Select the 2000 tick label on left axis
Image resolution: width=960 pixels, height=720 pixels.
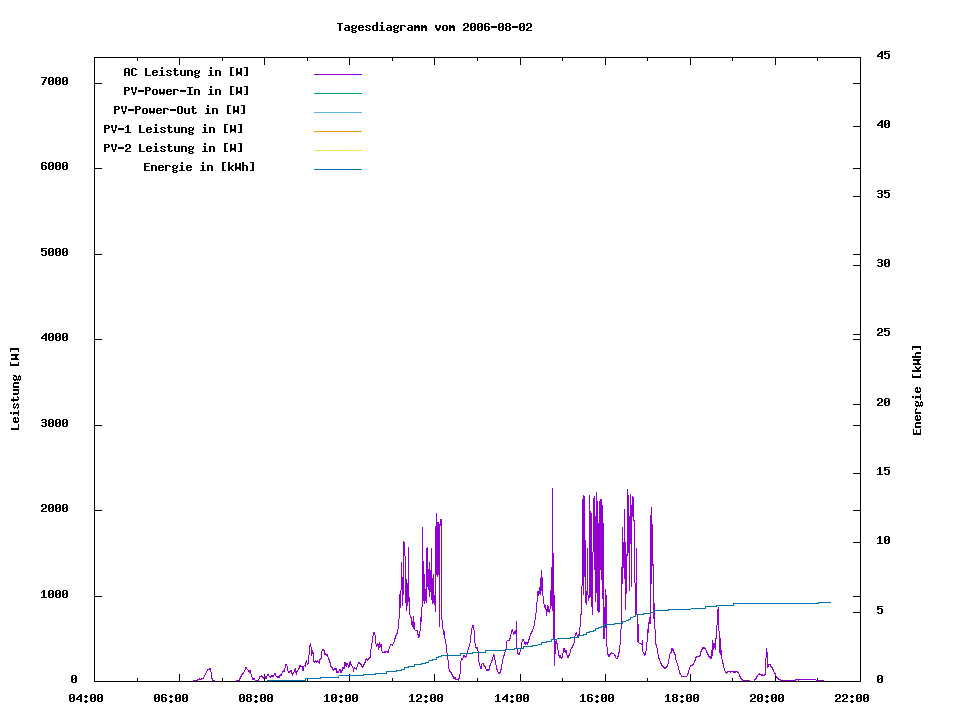[54, 509]
